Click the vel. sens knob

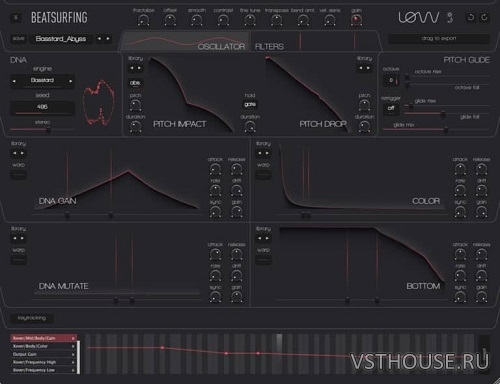point(330,21)
